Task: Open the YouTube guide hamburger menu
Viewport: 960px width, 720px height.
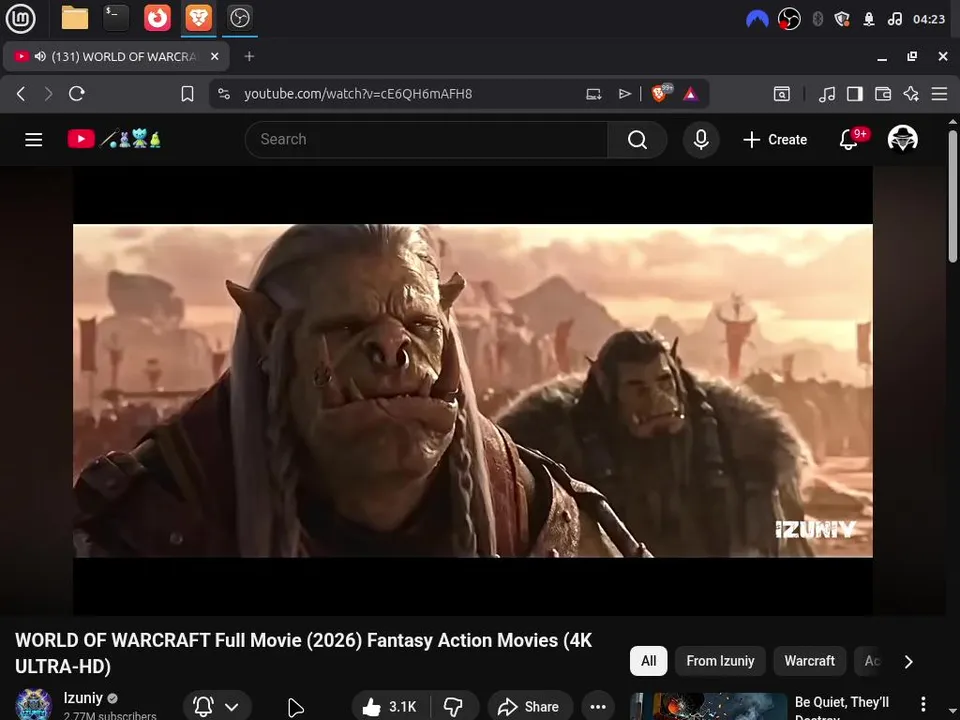Action: click(x=34, y=140)
